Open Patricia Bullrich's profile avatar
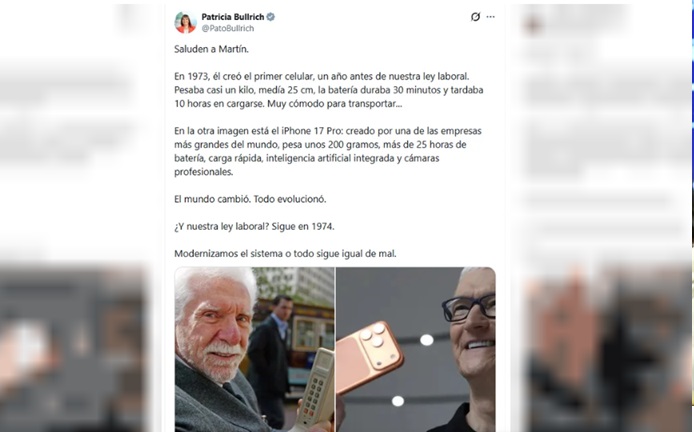Screen dimensions: 694x432 click(185, 23)
